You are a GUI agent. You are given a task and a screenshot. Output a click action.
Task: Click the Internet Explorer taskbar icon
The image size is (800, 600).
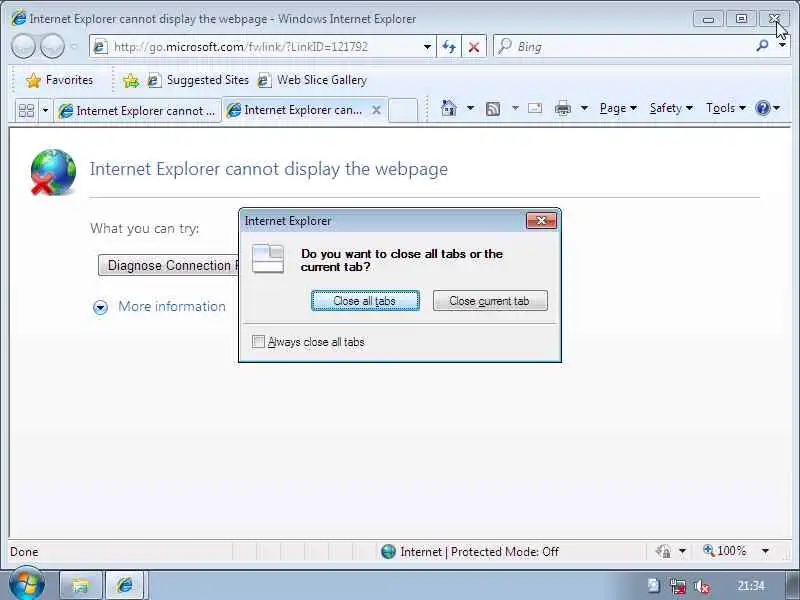tap(125, 585)
